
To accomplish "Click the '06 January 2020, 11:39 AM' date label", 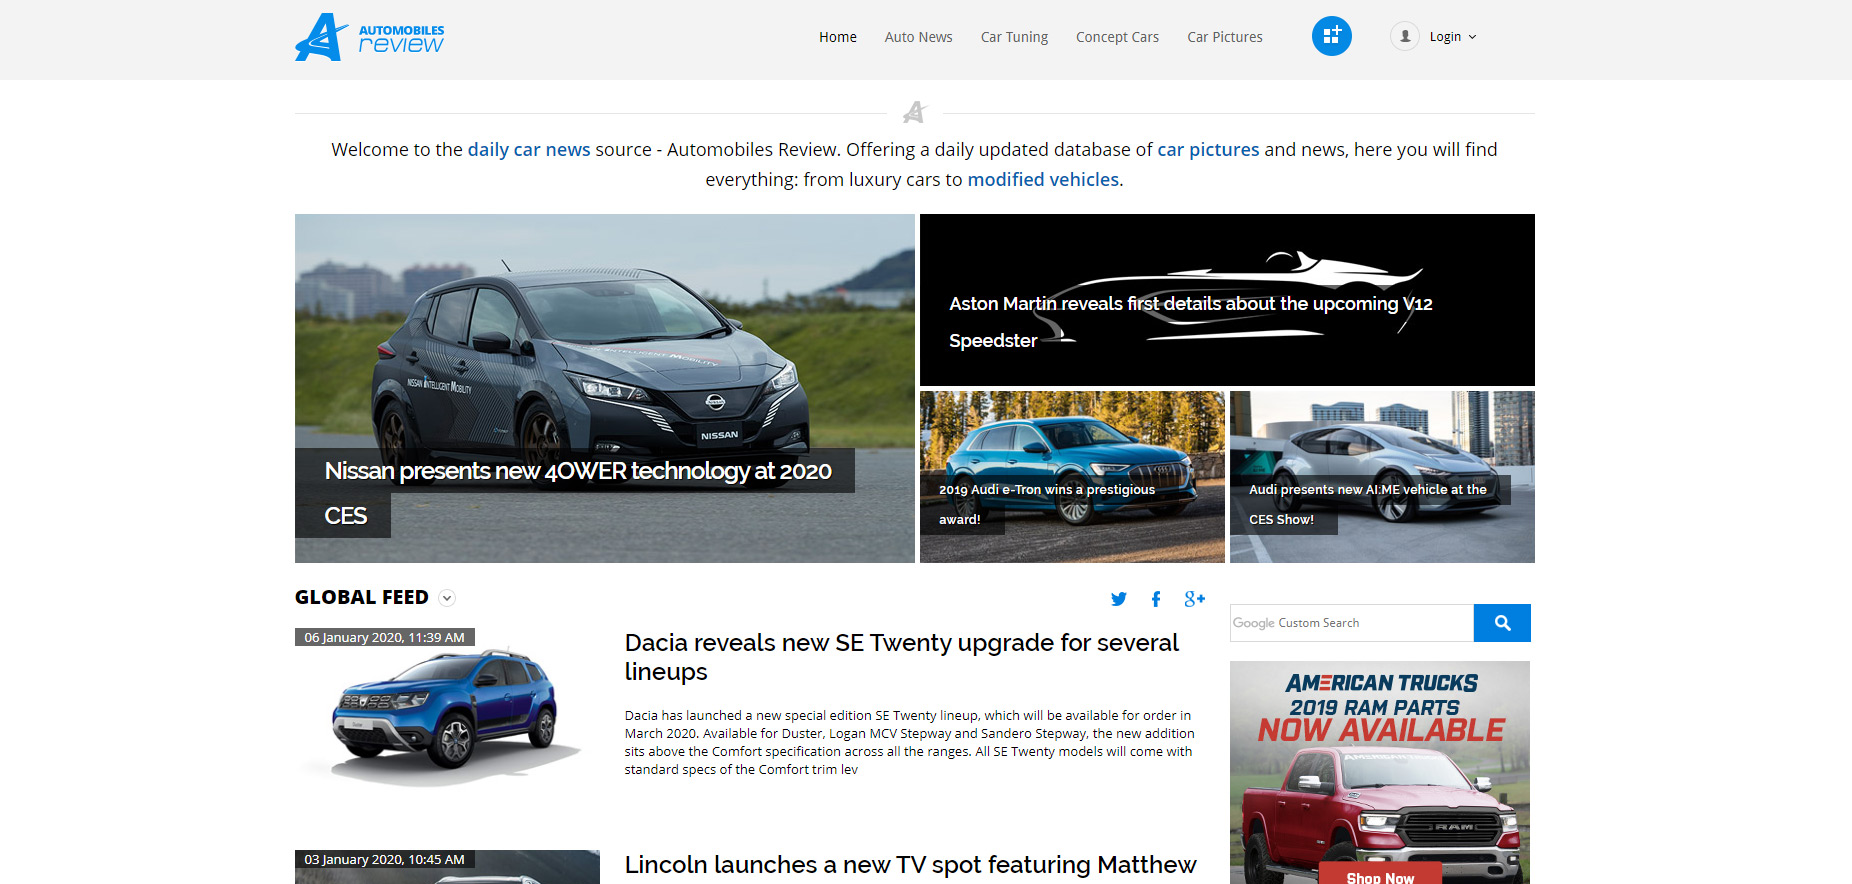I will pos(385,637).
